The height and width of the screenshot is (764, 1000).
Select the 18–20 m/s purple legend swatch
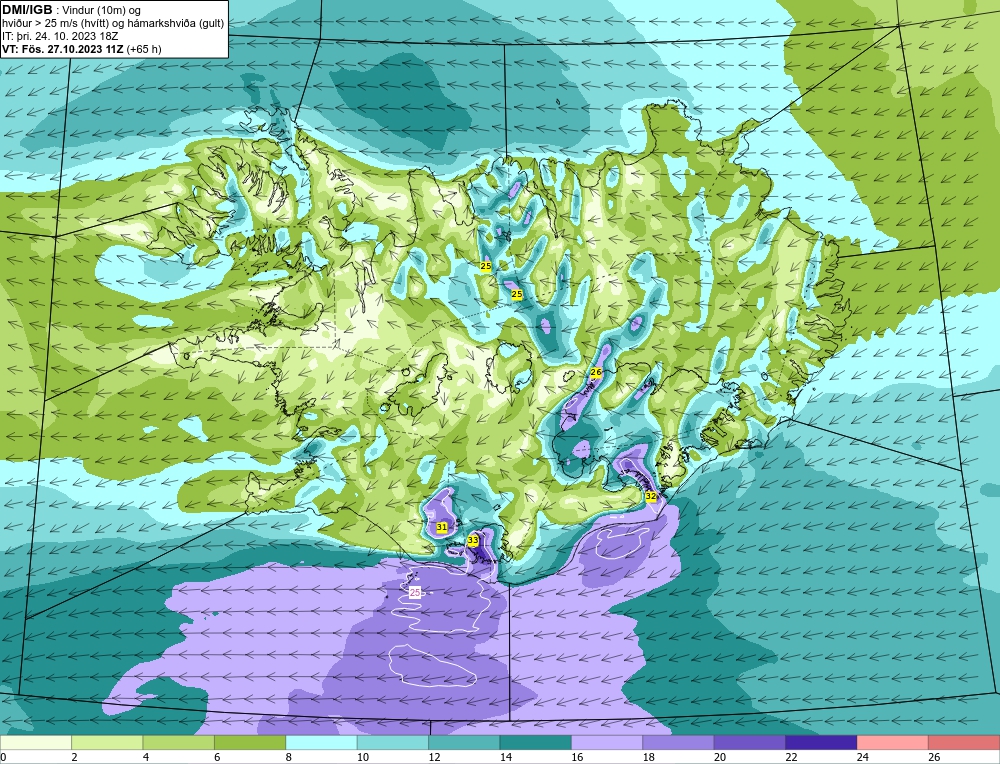(679, 742)
